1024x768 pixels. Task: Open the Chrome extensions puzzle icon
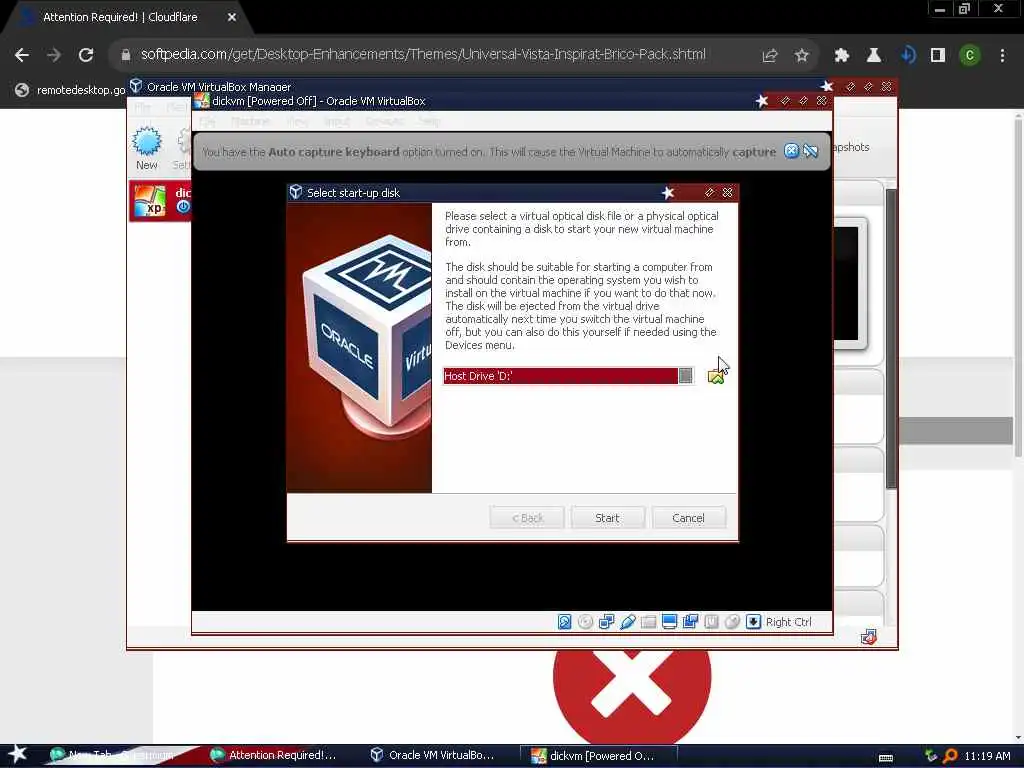(x=842, y=56)
